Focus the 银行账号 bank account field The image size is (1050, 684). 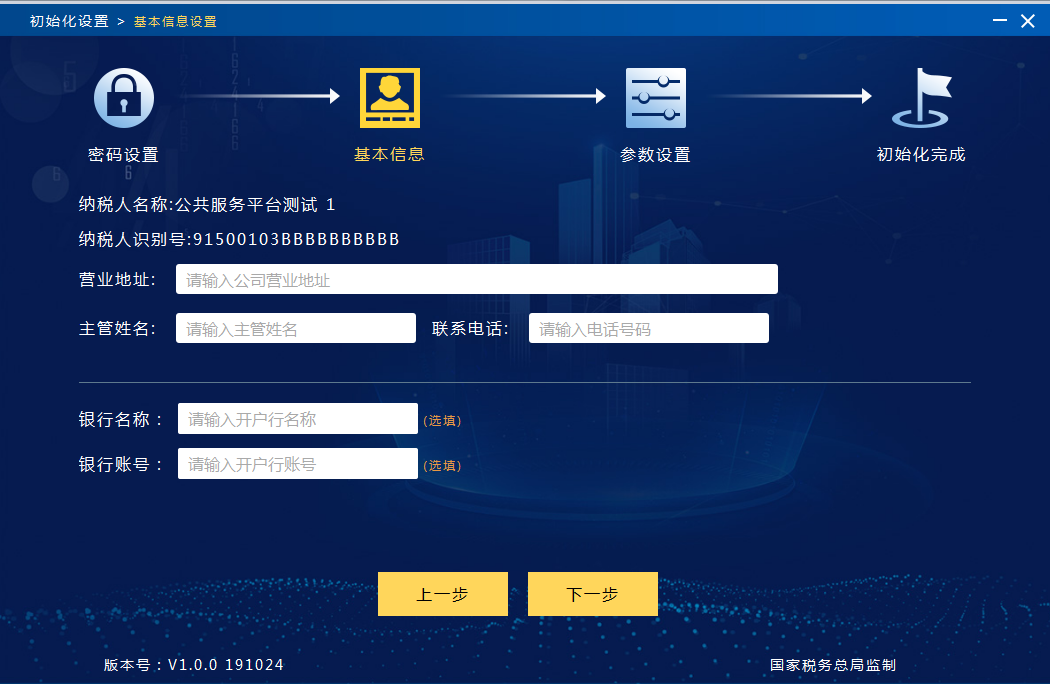[298, 464]
